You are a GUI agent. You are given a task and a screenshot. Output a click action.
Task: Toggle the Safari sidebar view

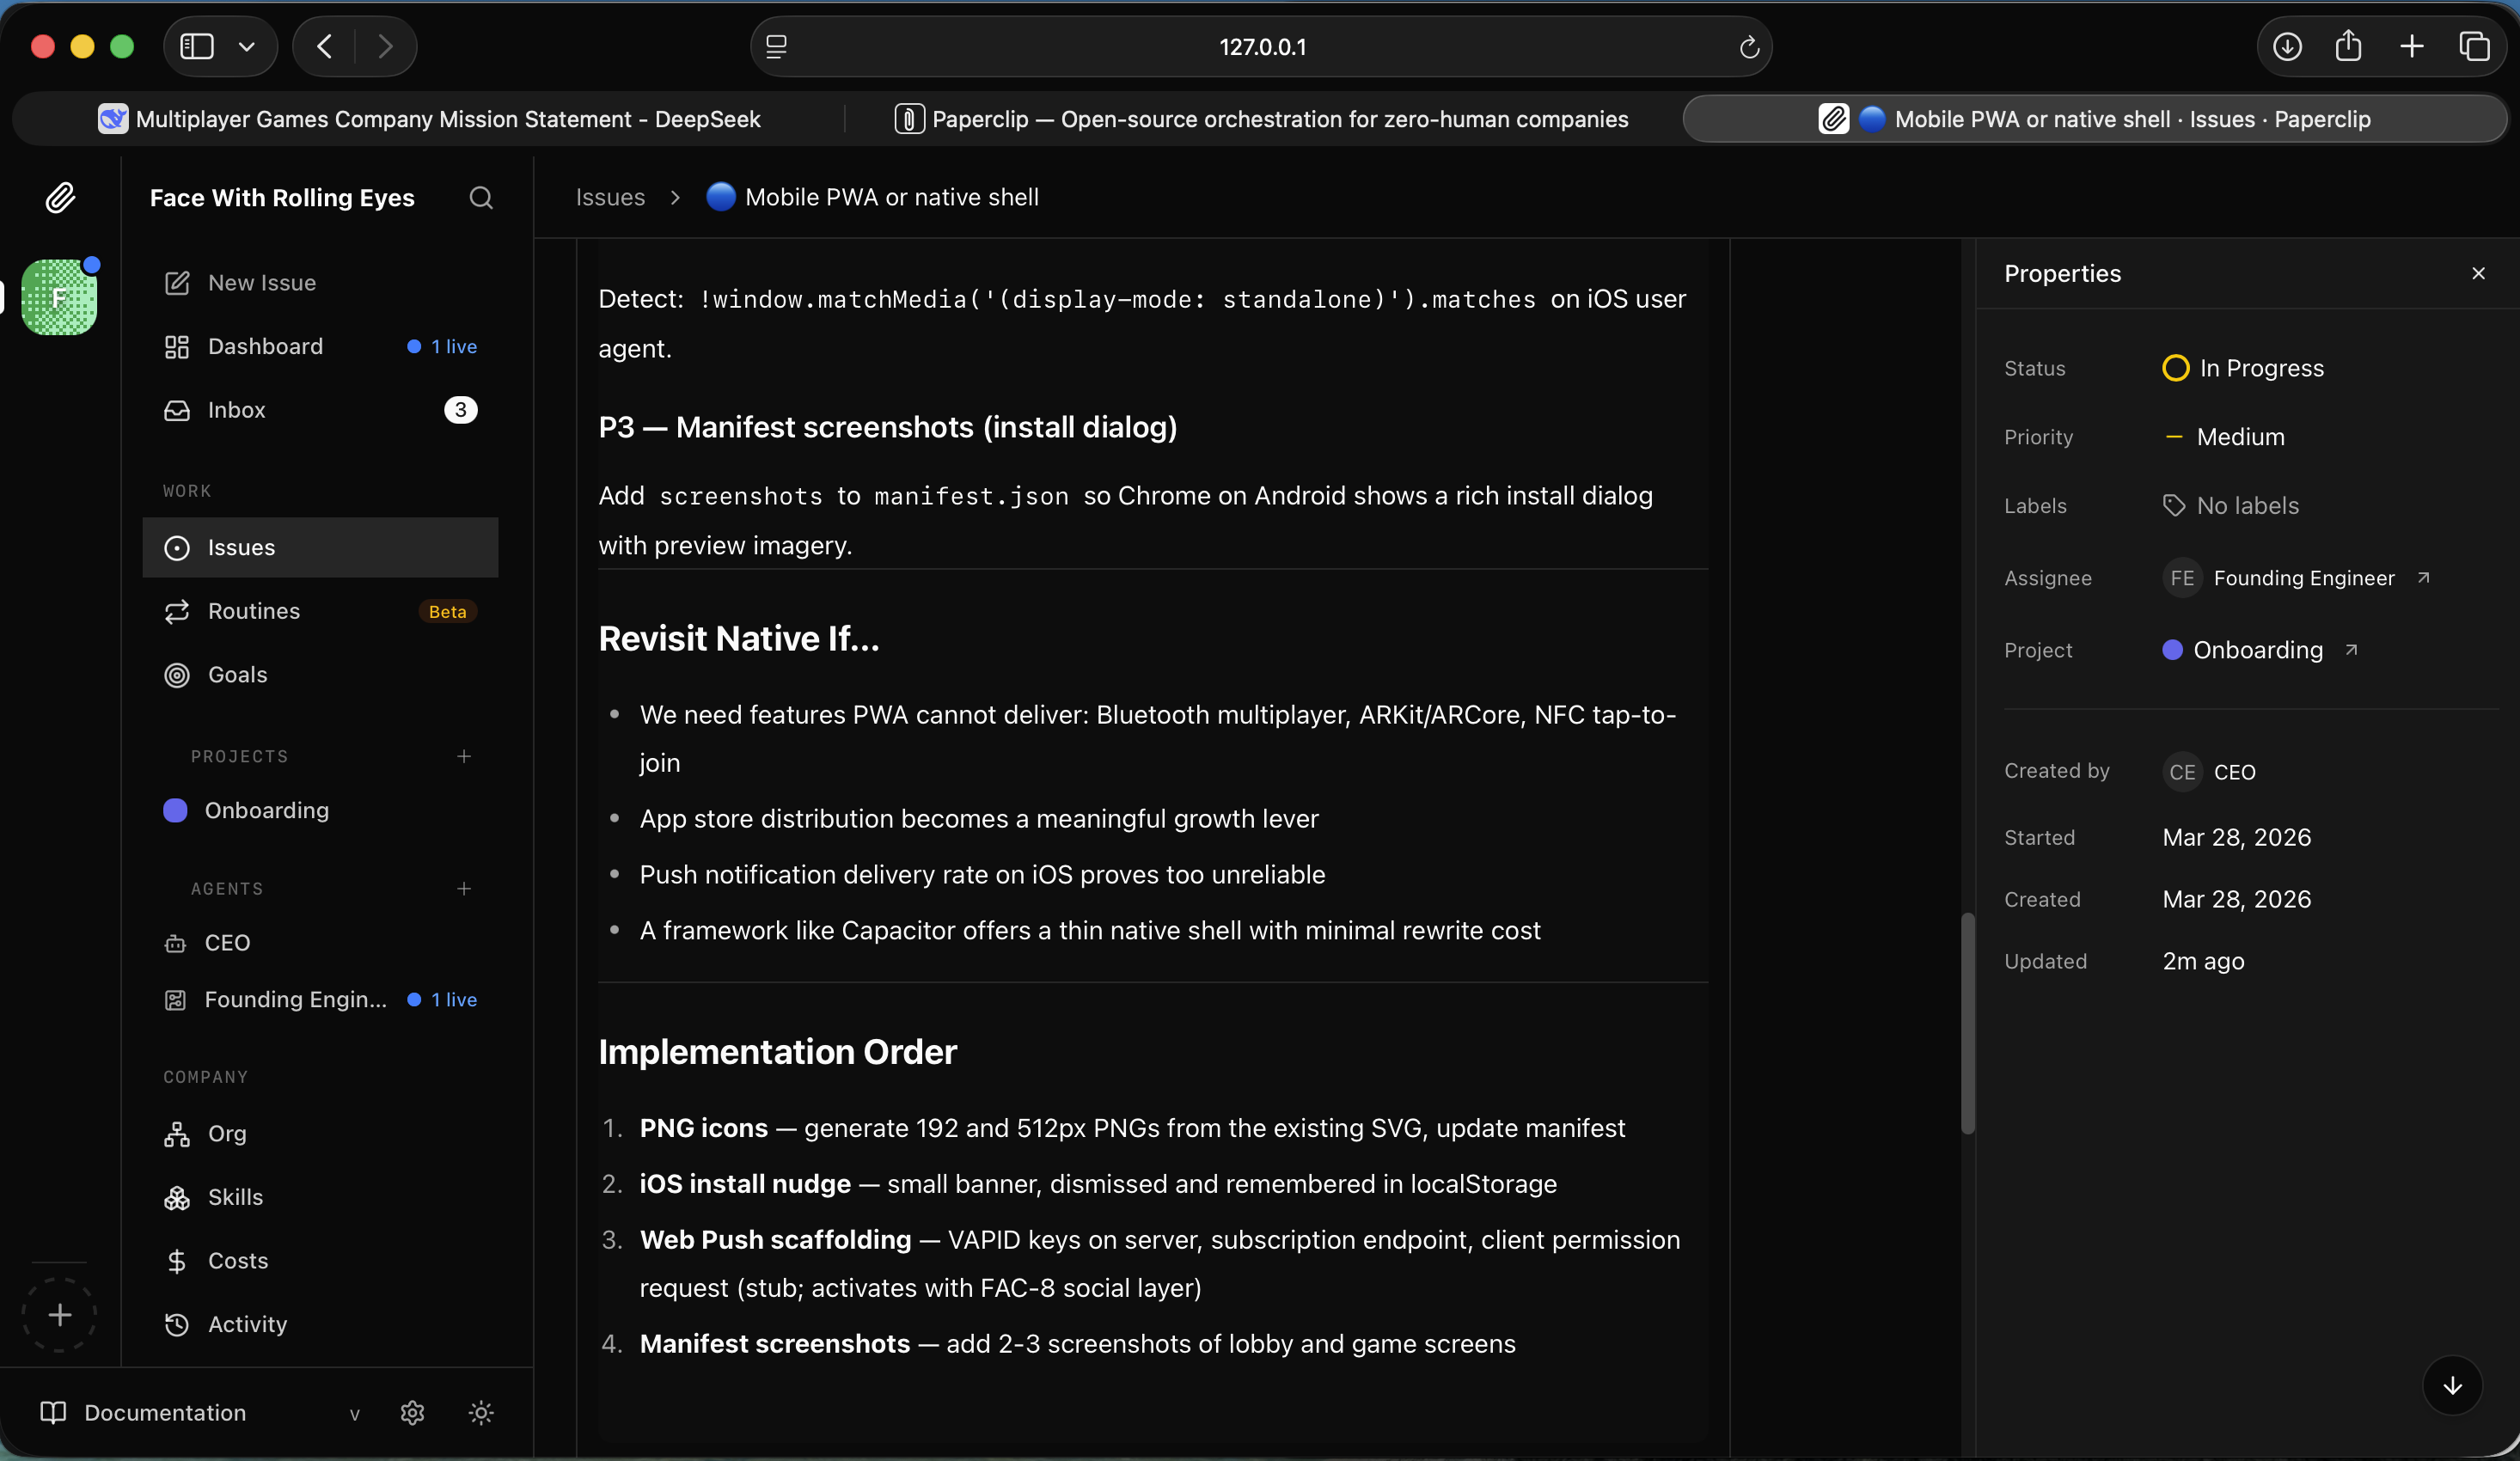pos(195,46)
